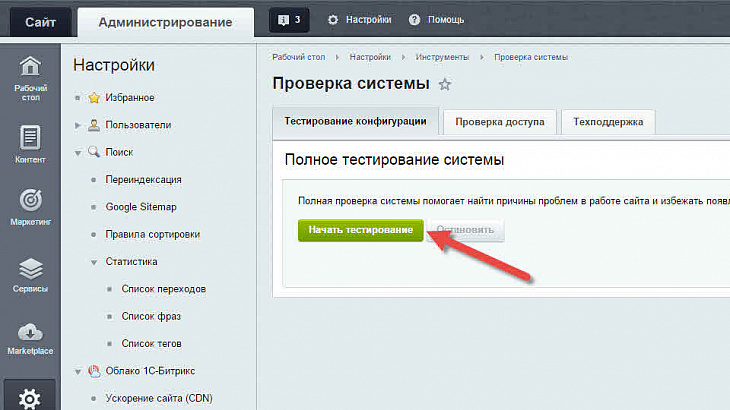The image size is (730, 410).
Task: Click the magnifier icon next to Поиск
Action: [x=94, y=152]
